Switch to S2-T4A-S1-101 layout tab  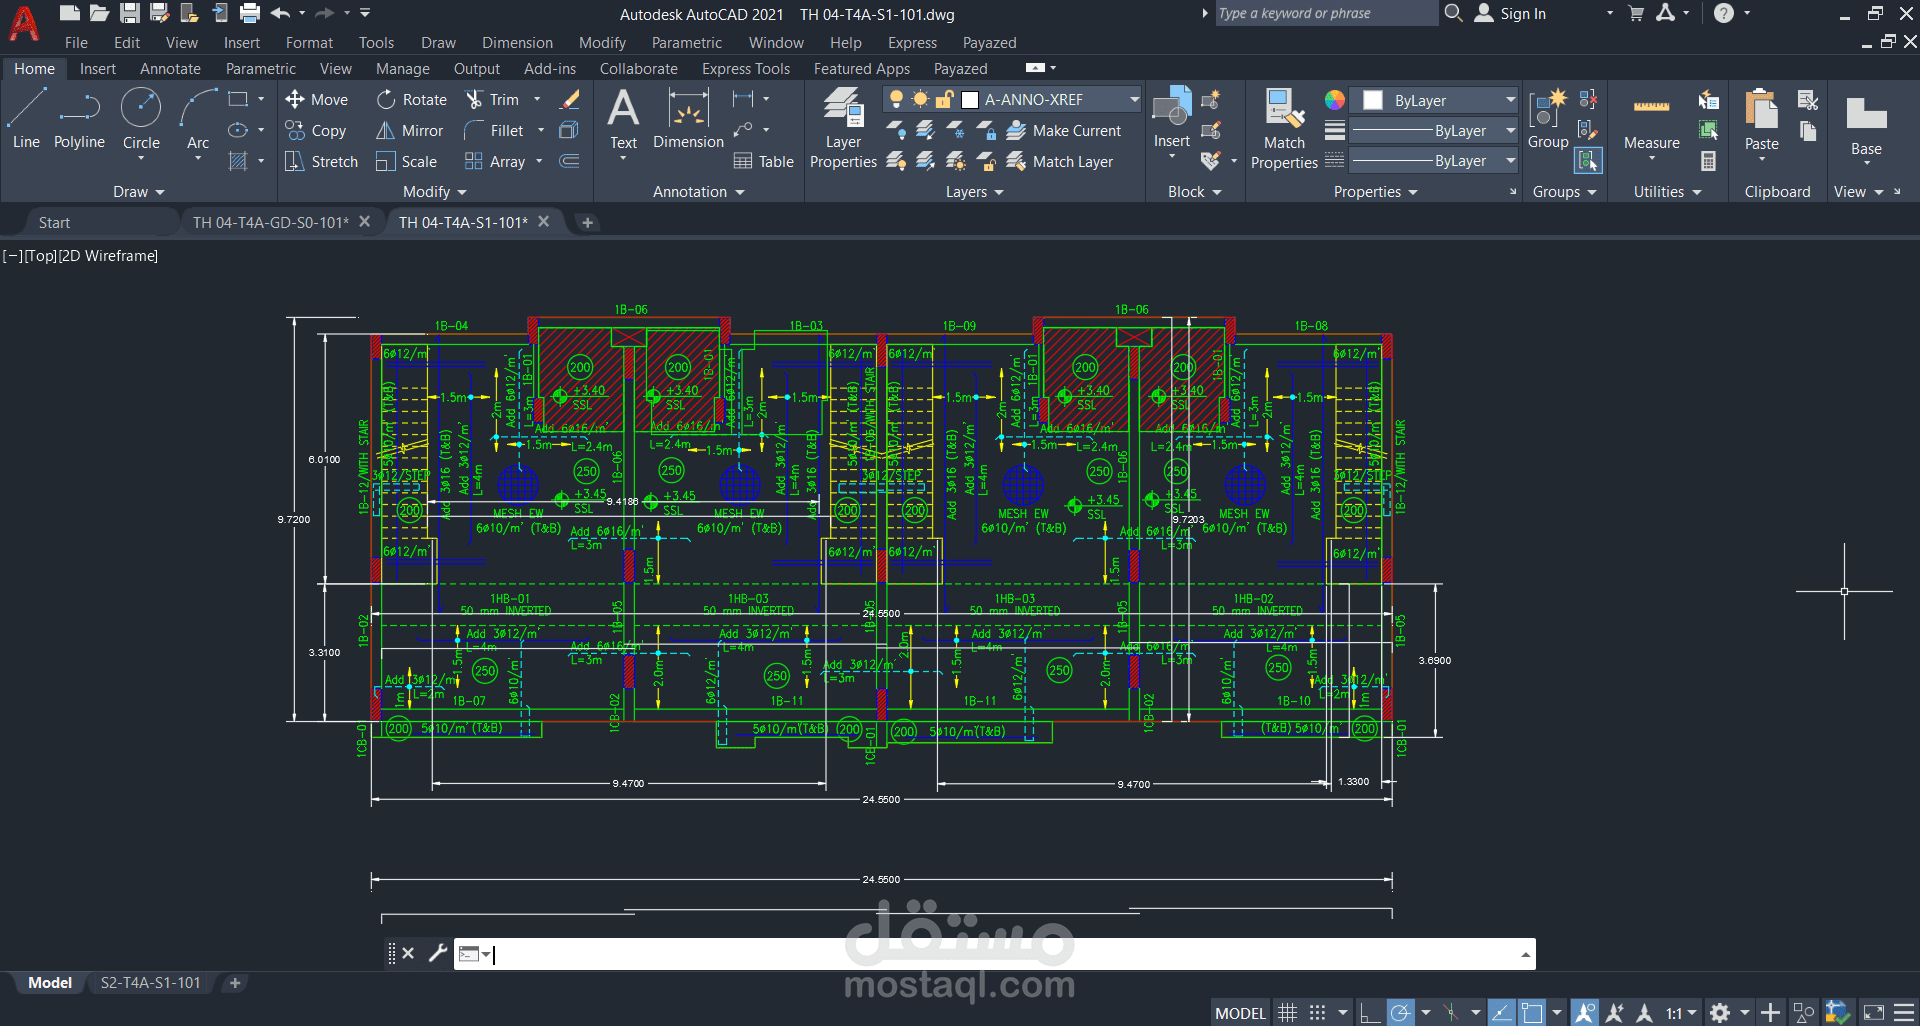pos(150,983)
